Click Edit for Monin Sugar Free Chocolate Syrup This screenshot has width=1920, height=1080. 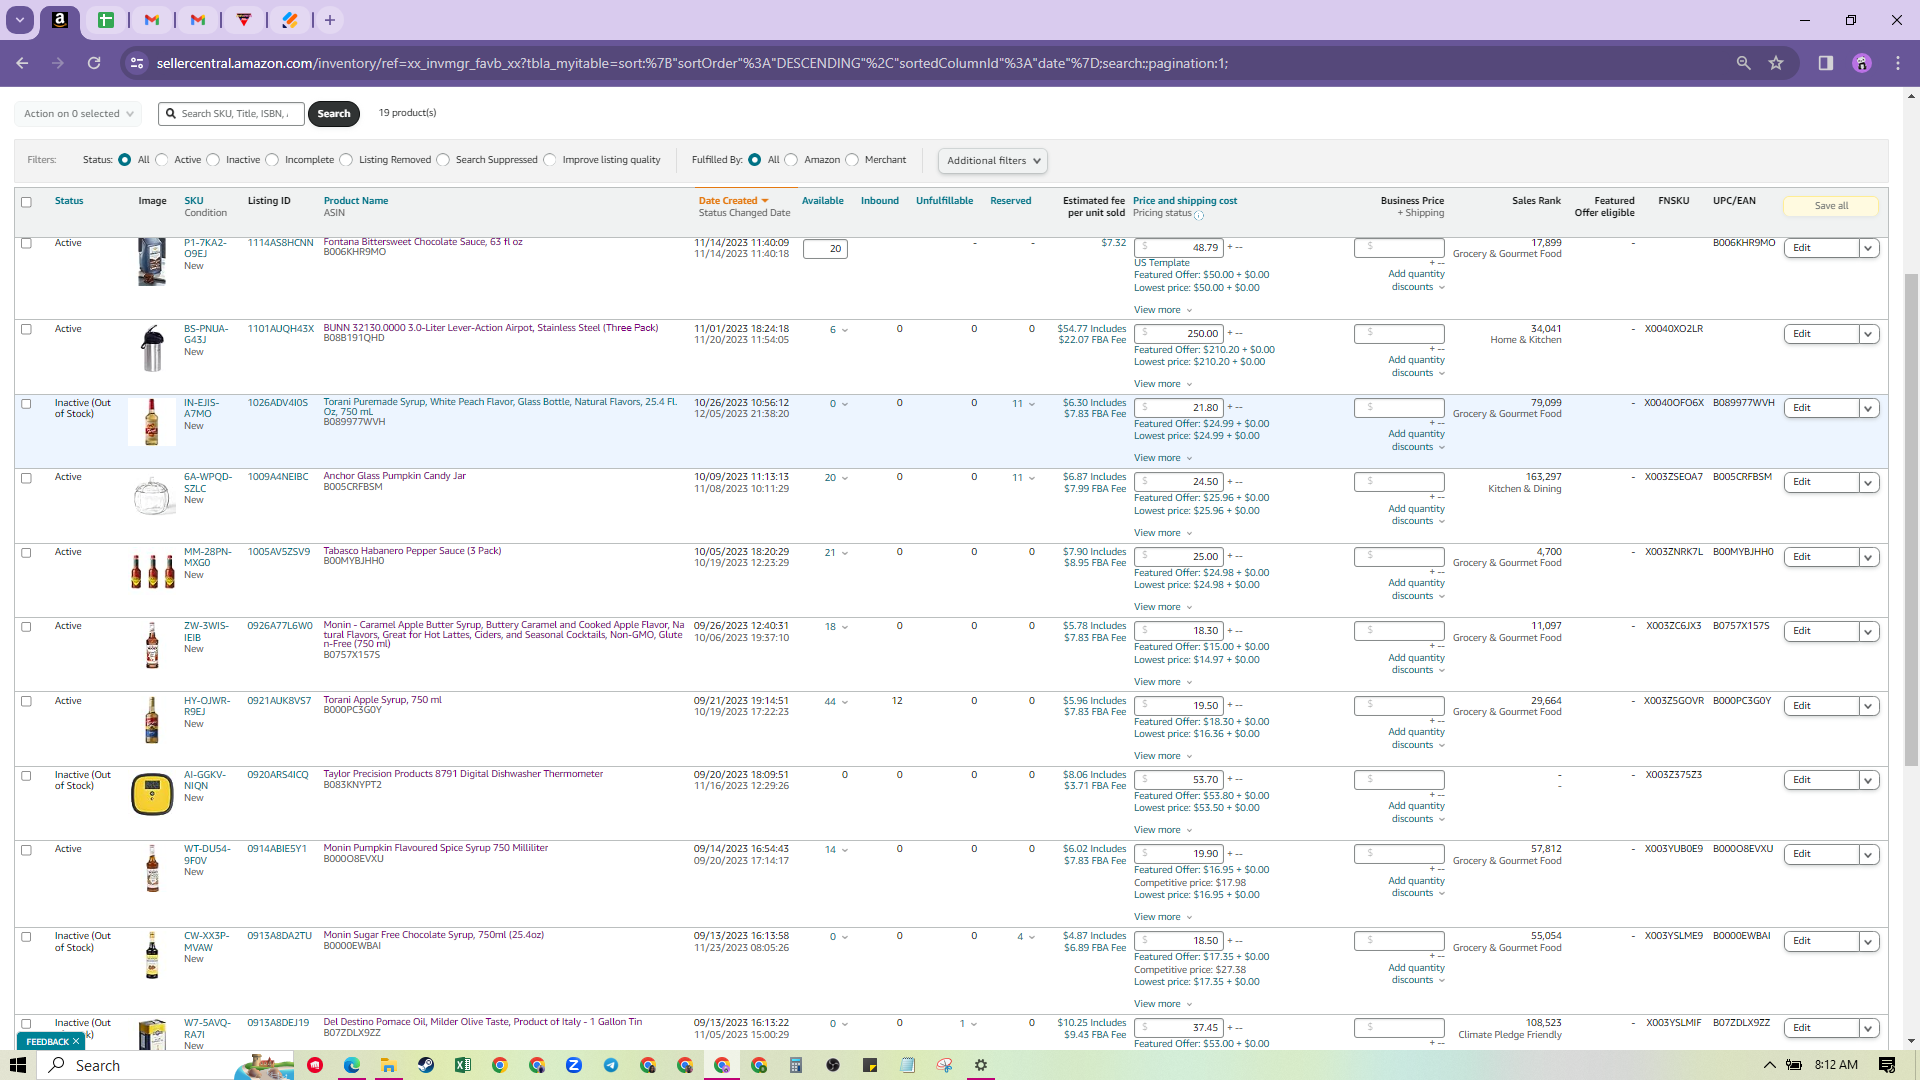(1821, 941)
